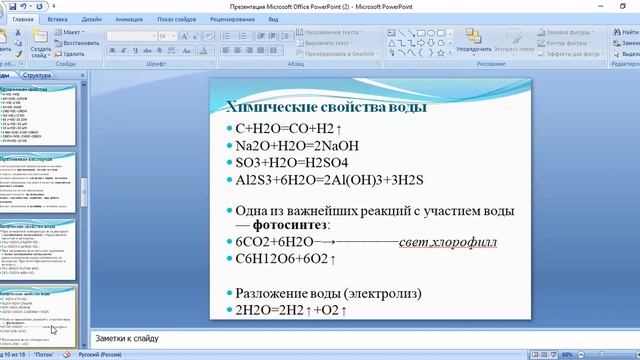Center the paragraph text
640x360 pixels.
click(x=238, y=51)
